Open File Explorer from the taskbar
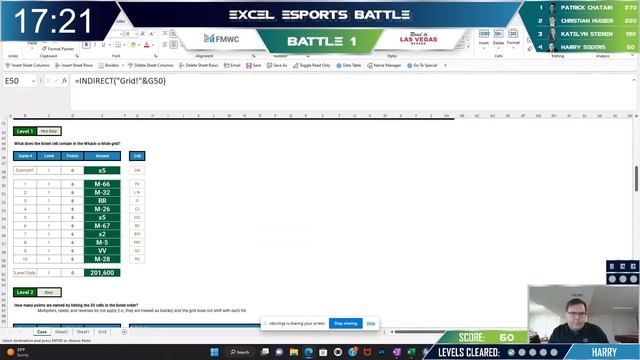640x360 pixels. point(293,352)
